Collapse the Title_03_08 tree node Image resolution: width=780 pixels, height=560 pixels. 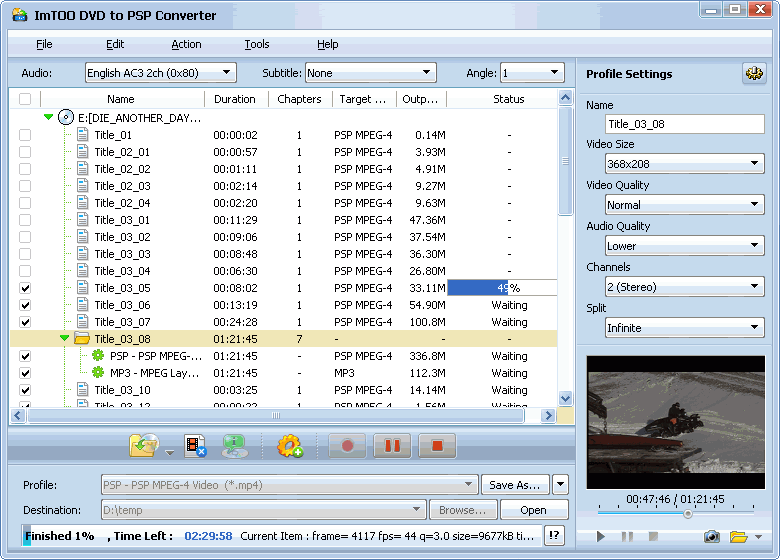64,339
